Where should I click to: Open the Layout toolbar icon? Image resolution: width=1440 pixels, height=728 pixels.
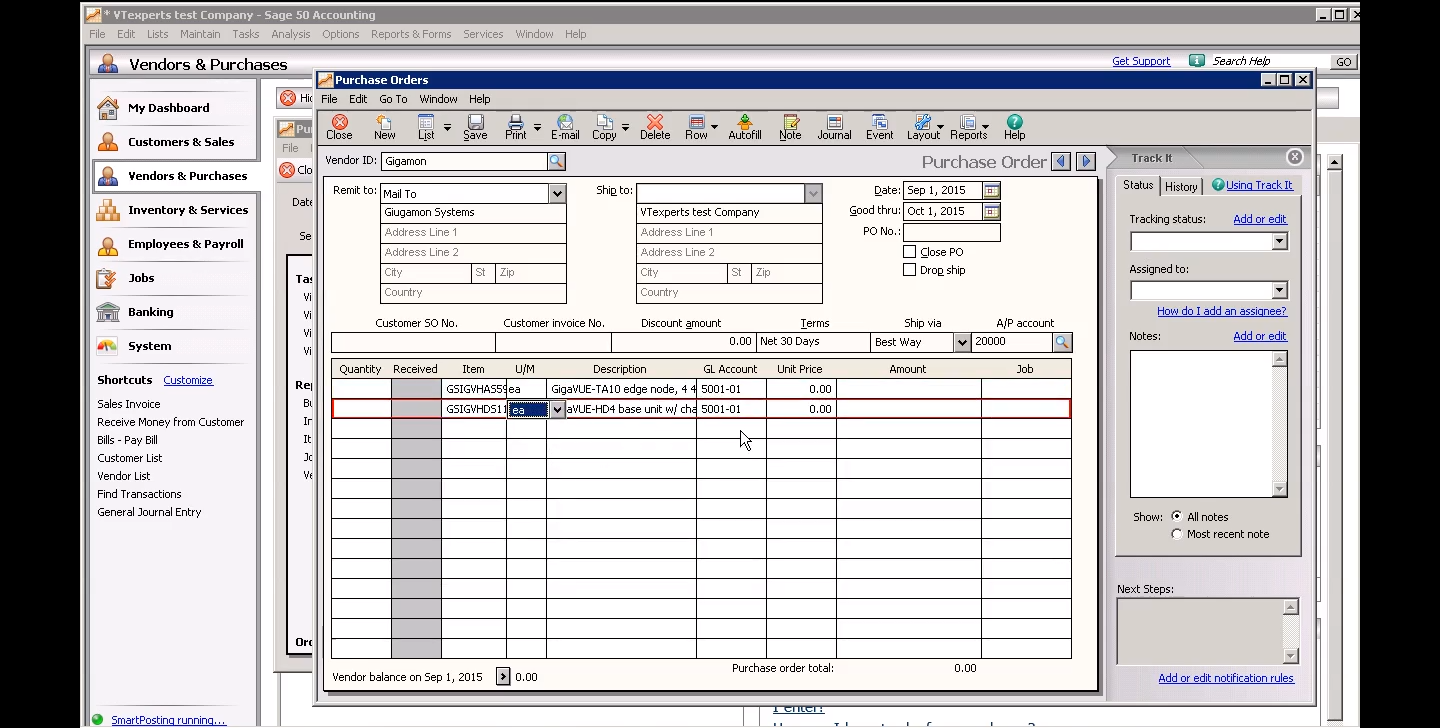click(x=923, y=127)
